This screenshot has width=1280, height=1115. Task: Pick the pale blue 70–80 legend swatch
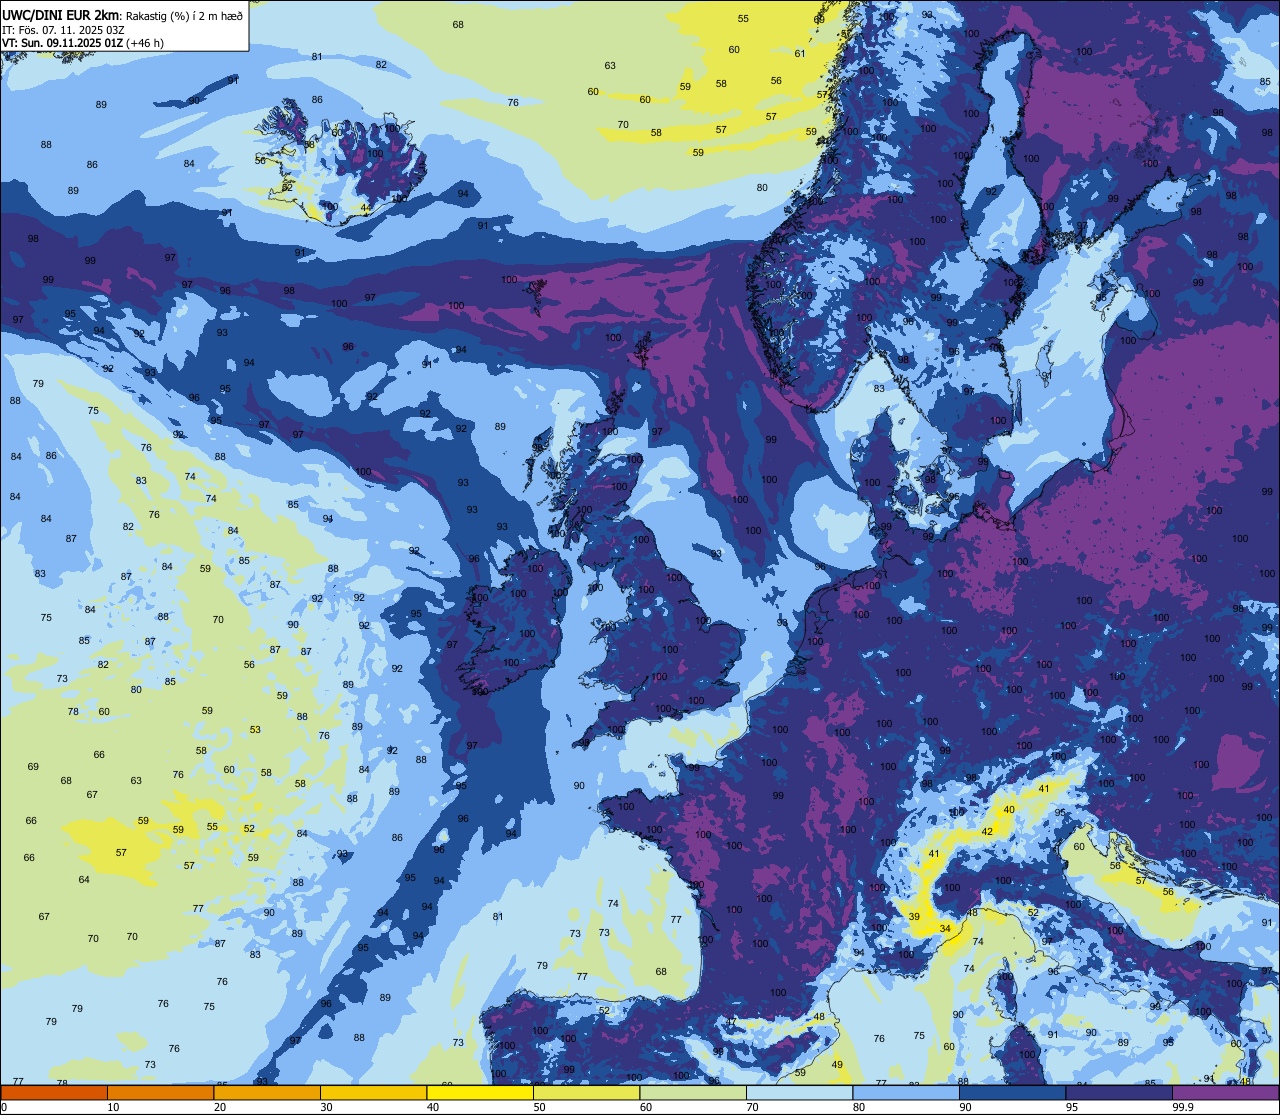click(799, 1092)
